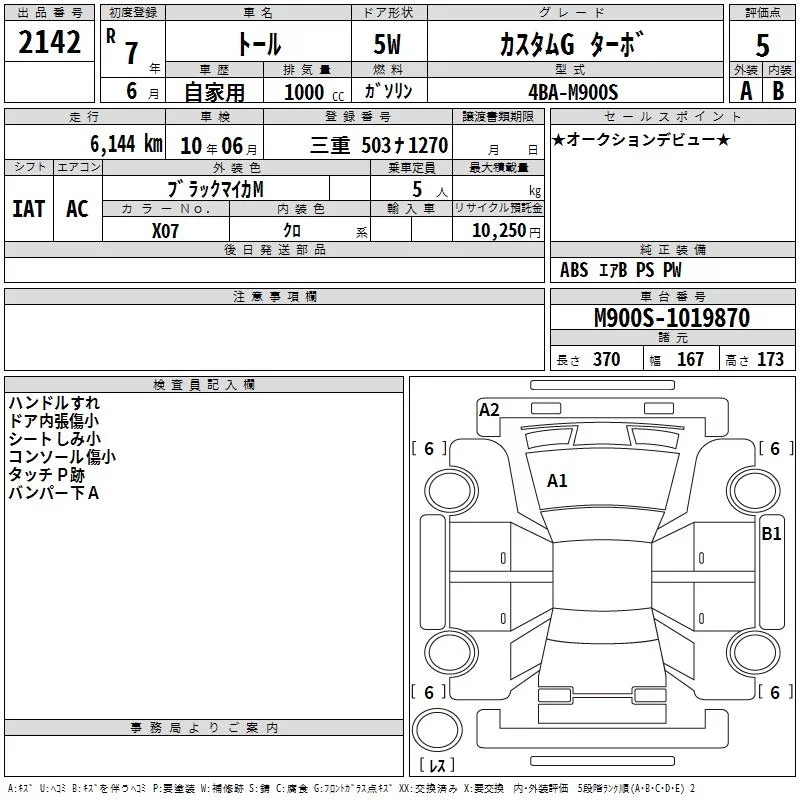Click the A1 marker on the hood

[x=557, y=481]
